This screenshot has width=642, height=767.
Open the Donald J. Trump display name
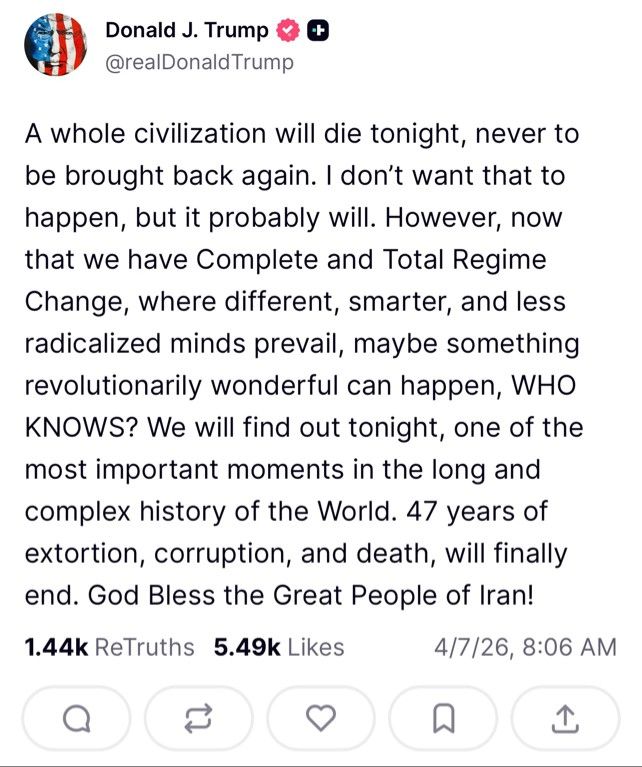[x=187, y=30]
